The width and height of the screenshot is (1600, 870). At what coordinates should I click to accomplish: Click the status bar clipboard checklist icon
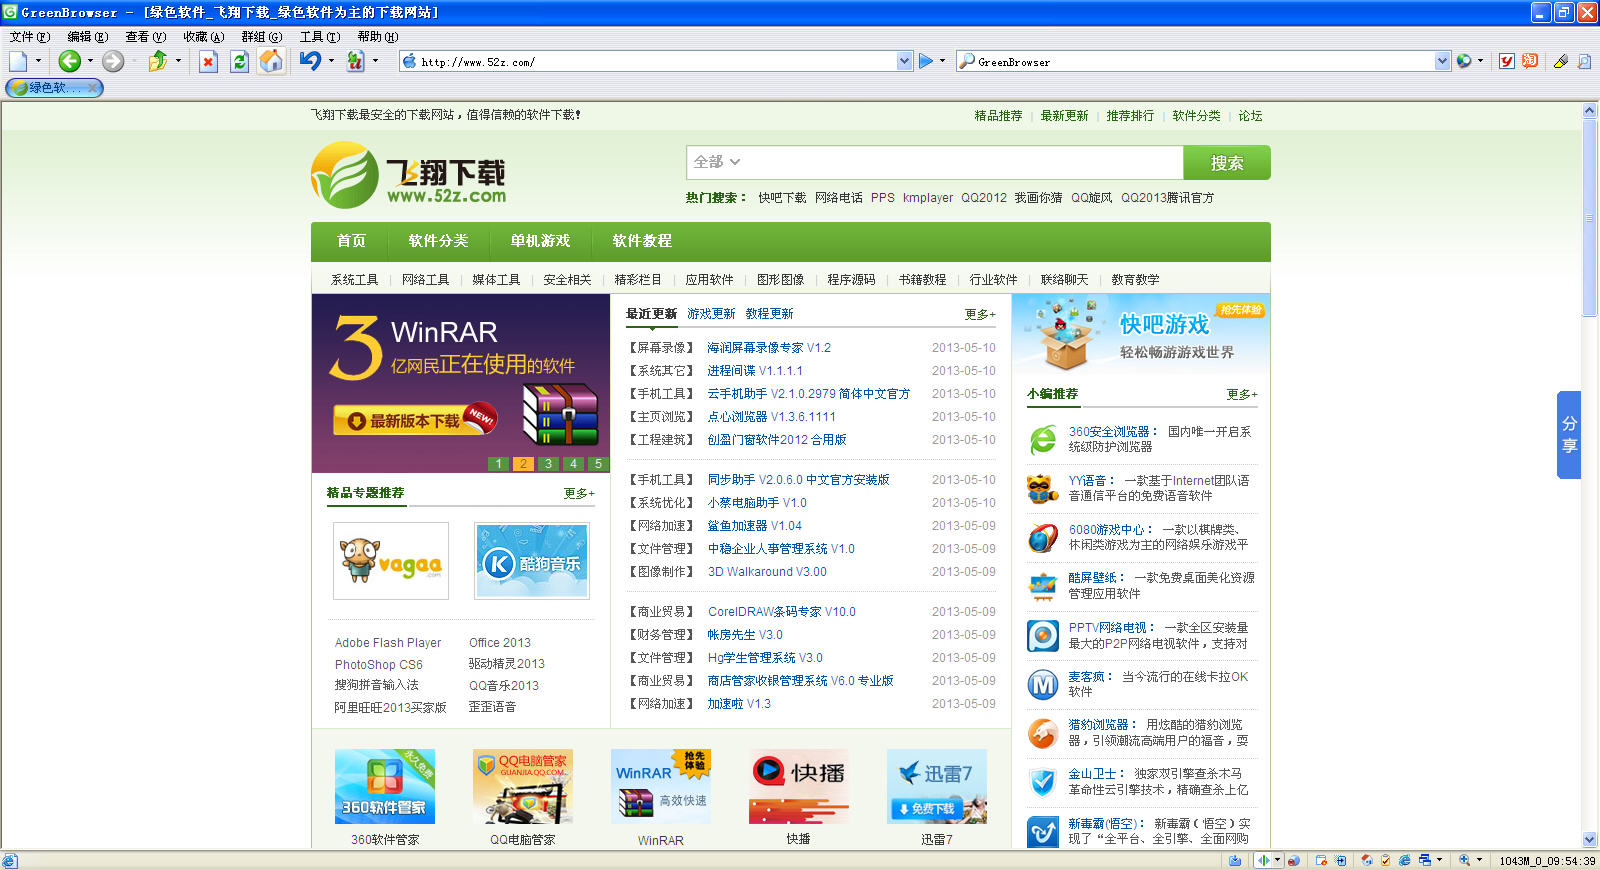click(1385, 860)
